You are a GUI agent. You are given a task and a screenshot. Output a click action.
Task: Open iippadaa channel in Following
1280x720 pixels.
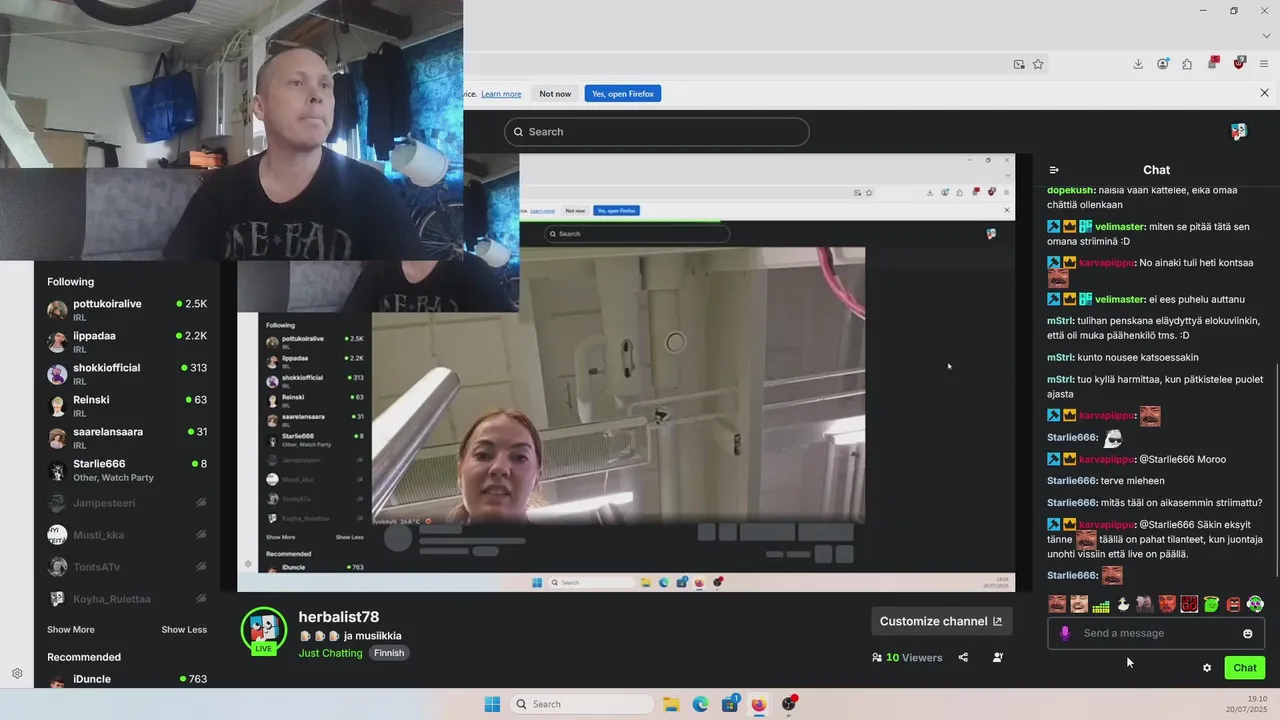coord(127,341)
